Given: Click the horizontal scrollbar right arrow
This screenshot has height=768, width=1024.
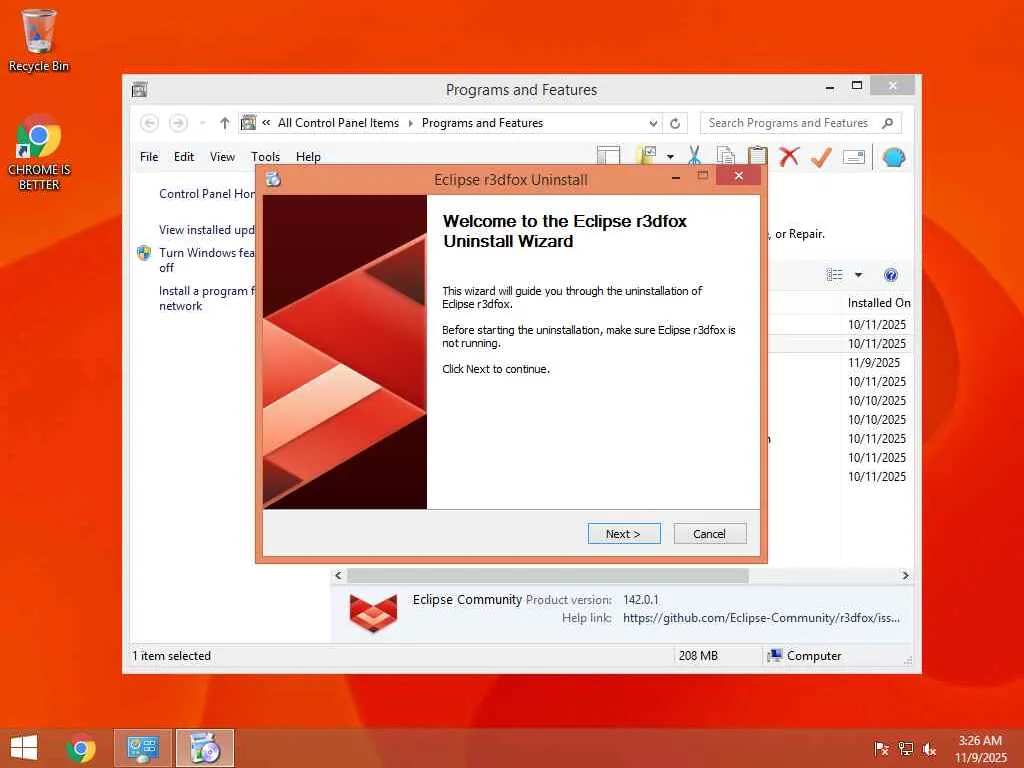Looking at the screenshot, I should point(905,575).
